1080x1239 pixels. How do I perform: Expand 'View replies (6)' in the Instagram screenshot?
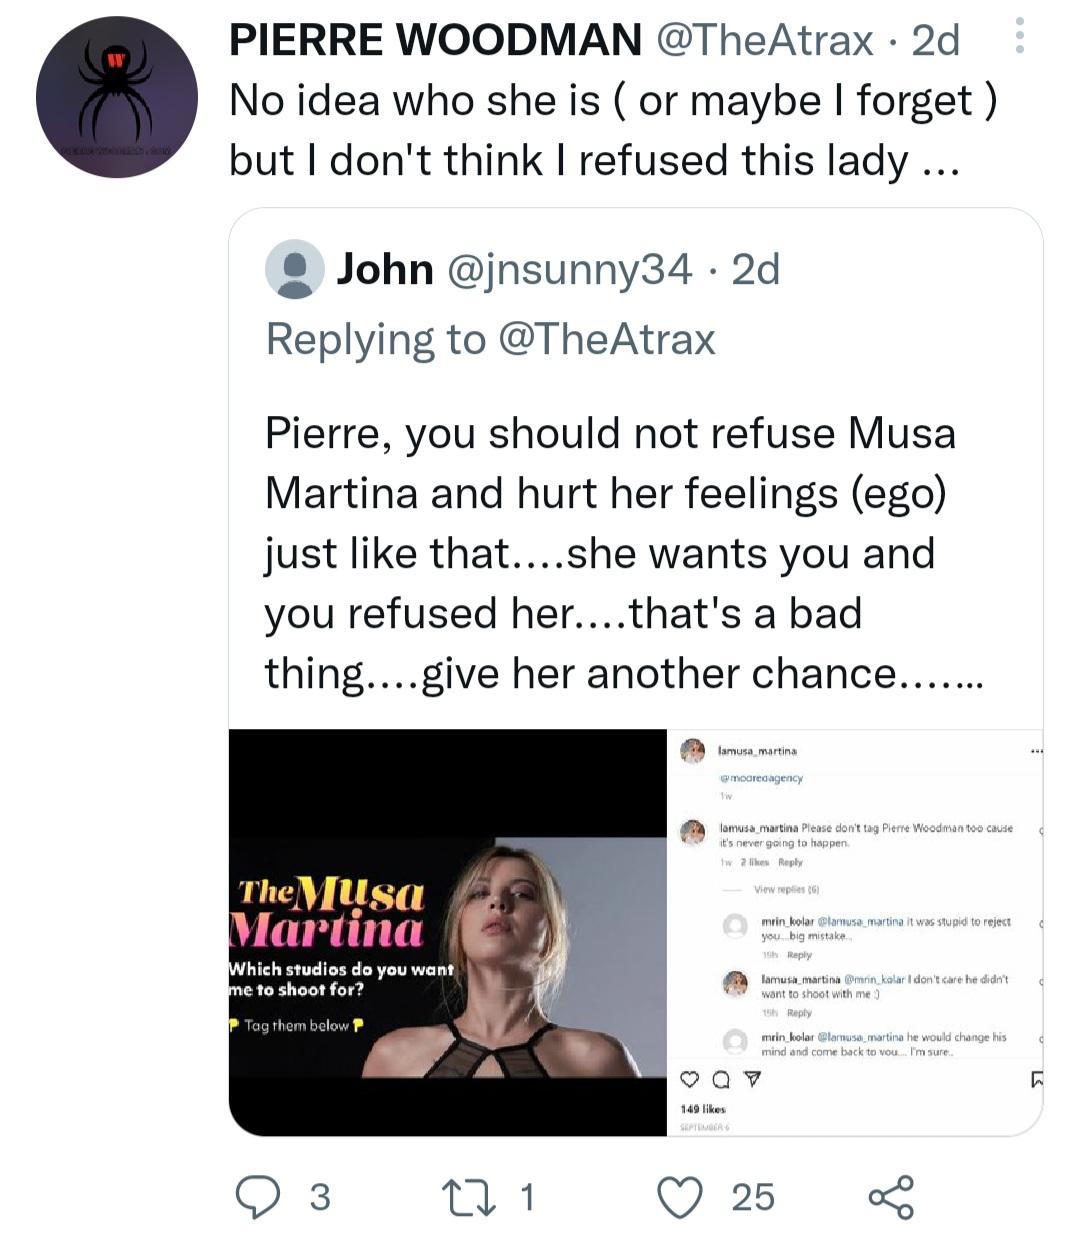click(x=786, y=889)
